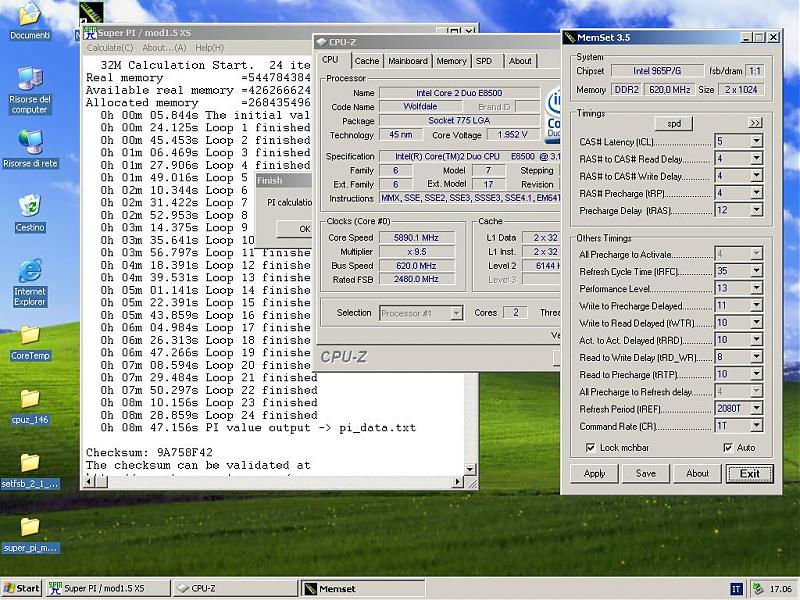Switch to the Mainboard tab in CPU-Z

click(x=408, y=61)
